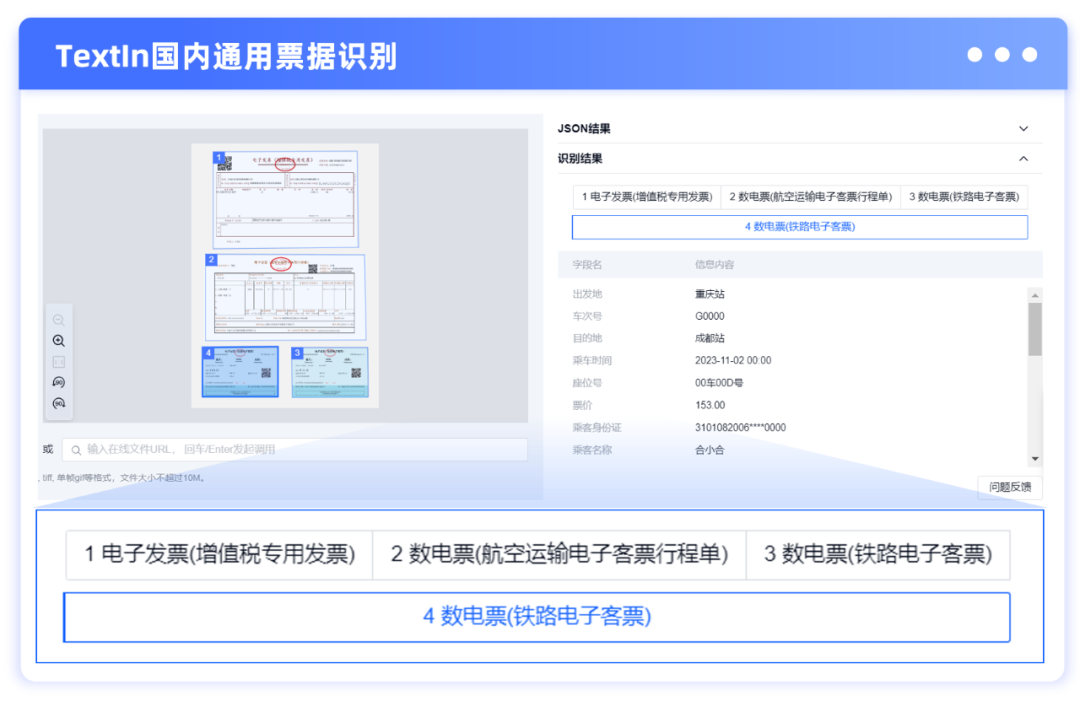Viewport: 1080px width, 701px height.
Task: Click the 出发地 field label
Action: click(587, 294)
